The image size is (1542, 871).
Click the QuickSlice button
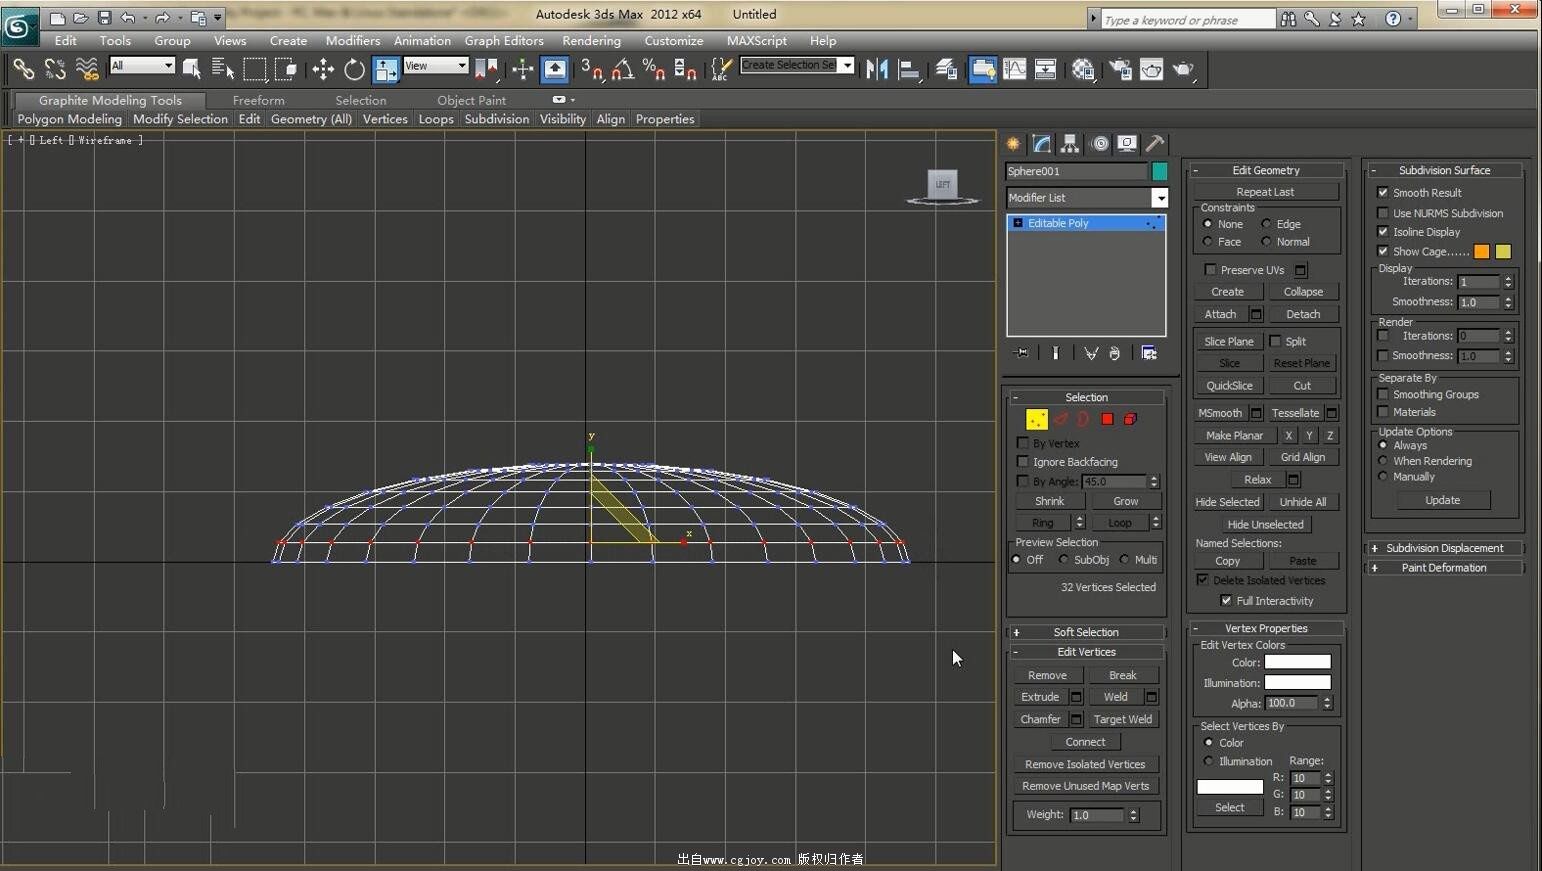pos(1229,385)
